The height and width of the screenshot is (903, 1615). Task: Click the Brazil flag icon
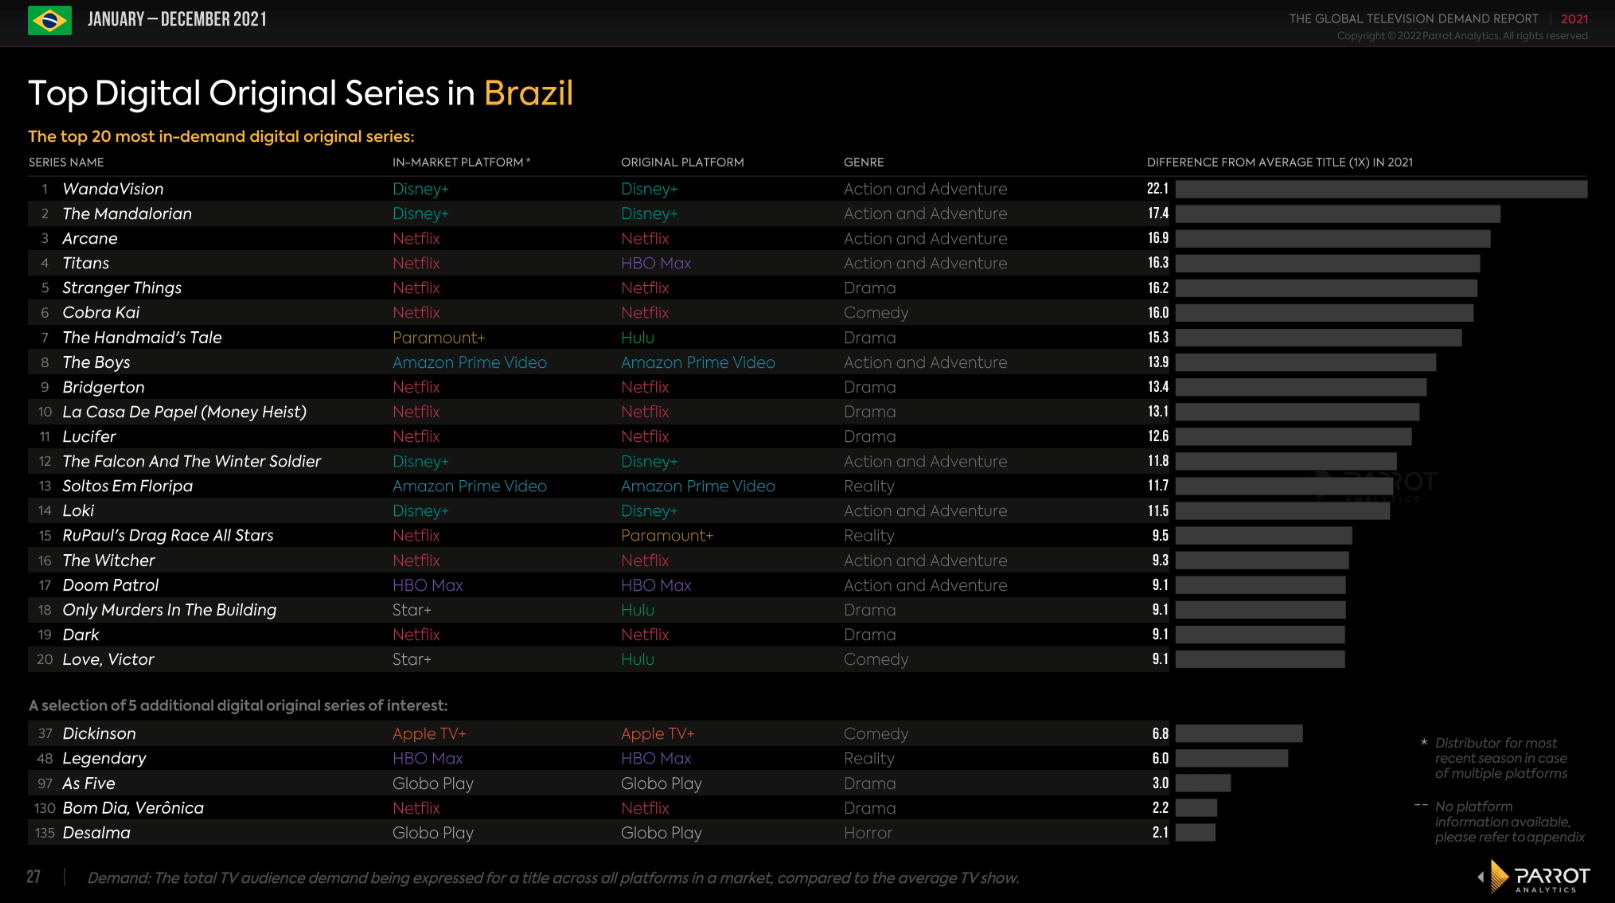click(x=49, y=20)
